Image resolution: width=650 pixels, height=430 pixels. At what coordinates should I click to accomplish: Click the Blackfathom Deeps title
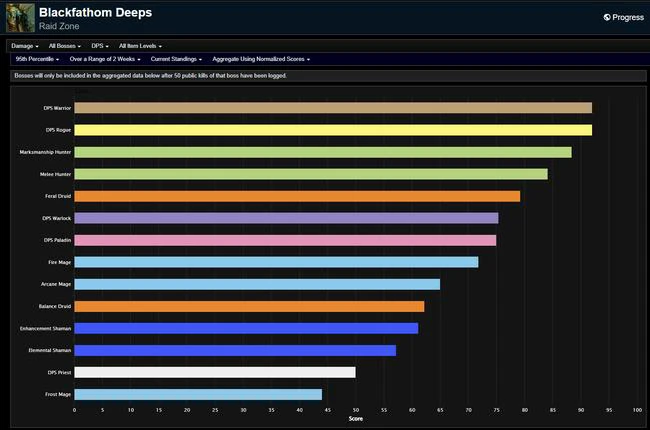[95, 12]
